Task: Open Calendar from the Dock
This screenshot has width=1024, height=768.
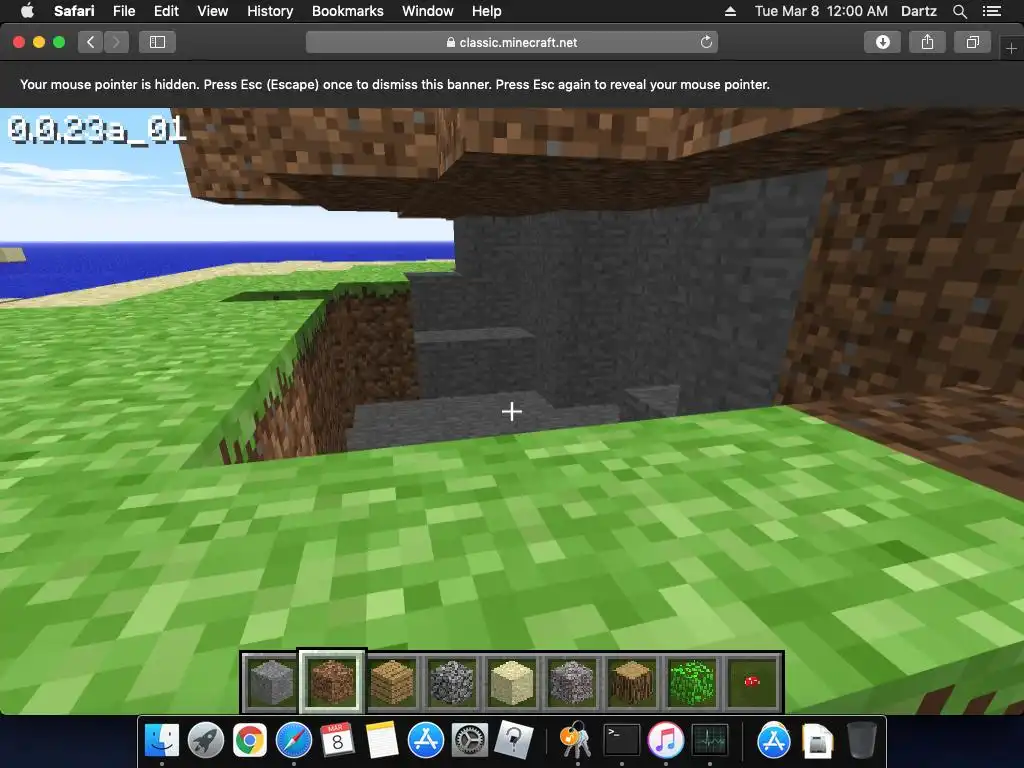Action: coord(338,741)
